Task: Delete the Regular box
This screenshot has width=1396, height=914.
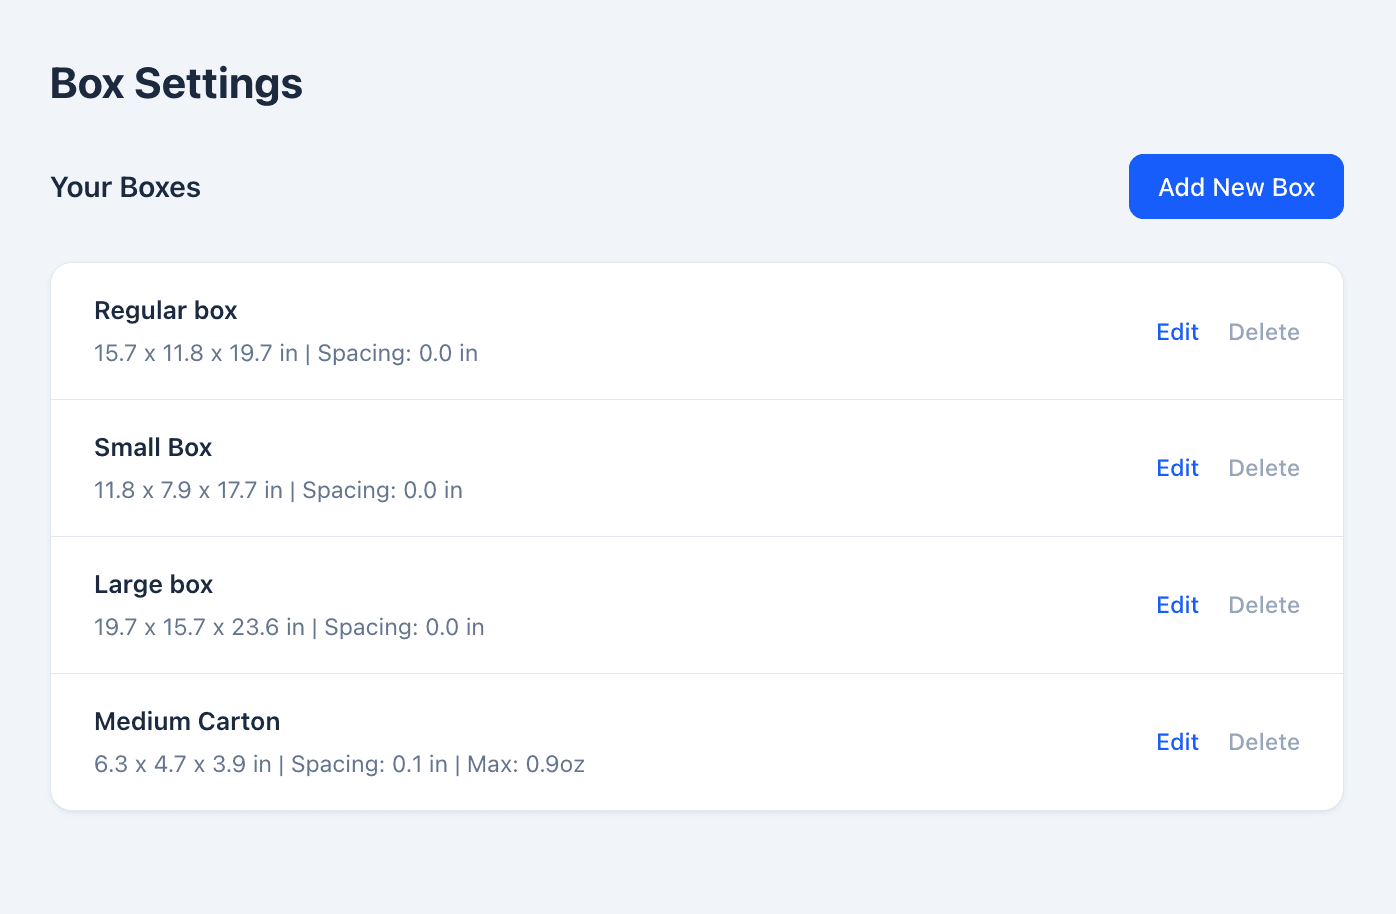Action: [1263, 331]
